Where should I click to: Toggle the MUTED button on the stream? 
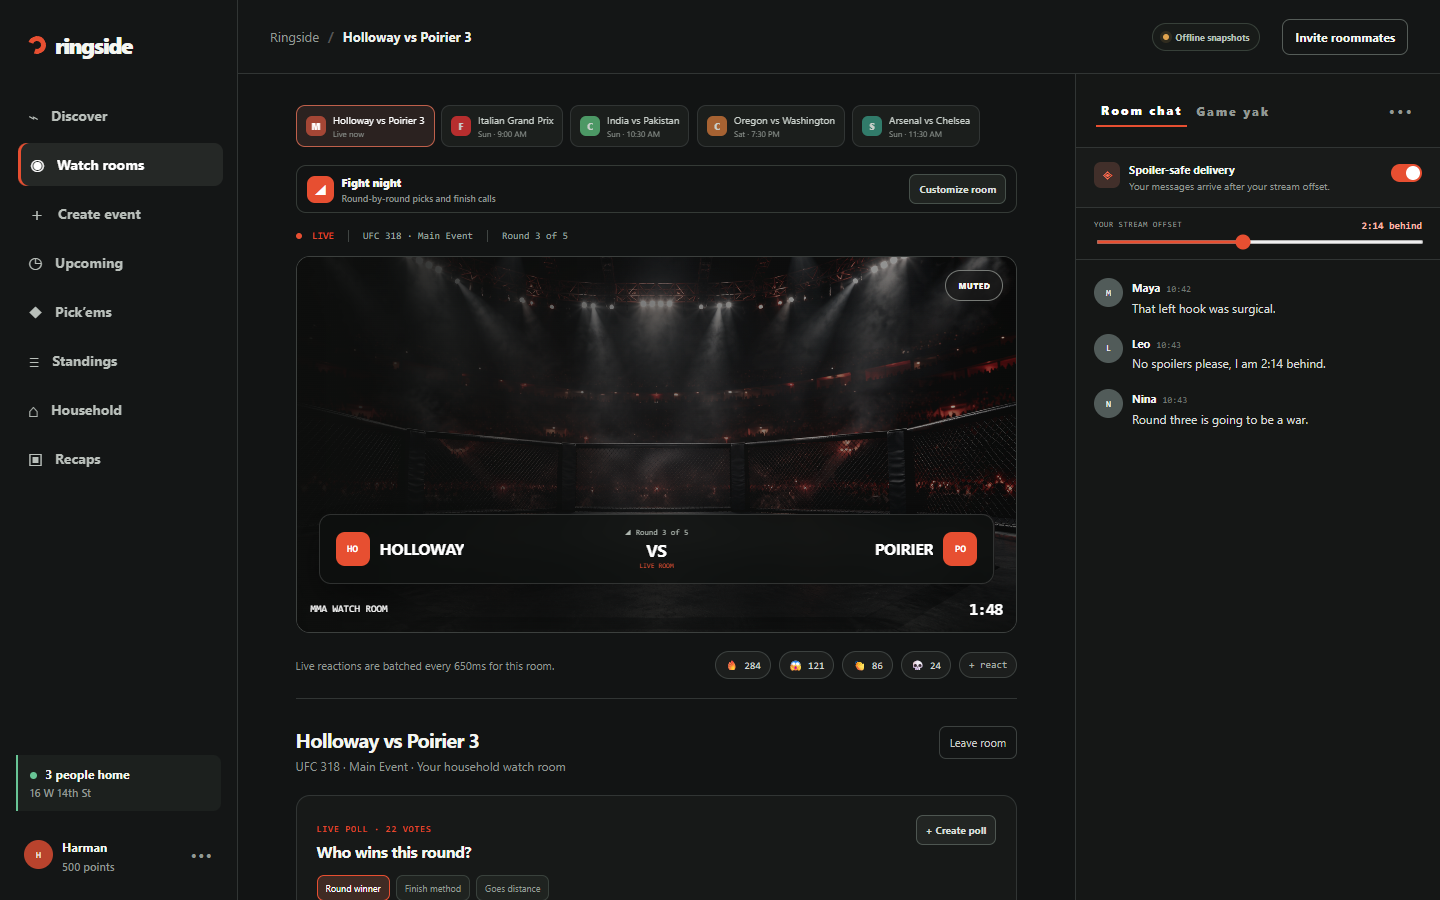point(974,286)
